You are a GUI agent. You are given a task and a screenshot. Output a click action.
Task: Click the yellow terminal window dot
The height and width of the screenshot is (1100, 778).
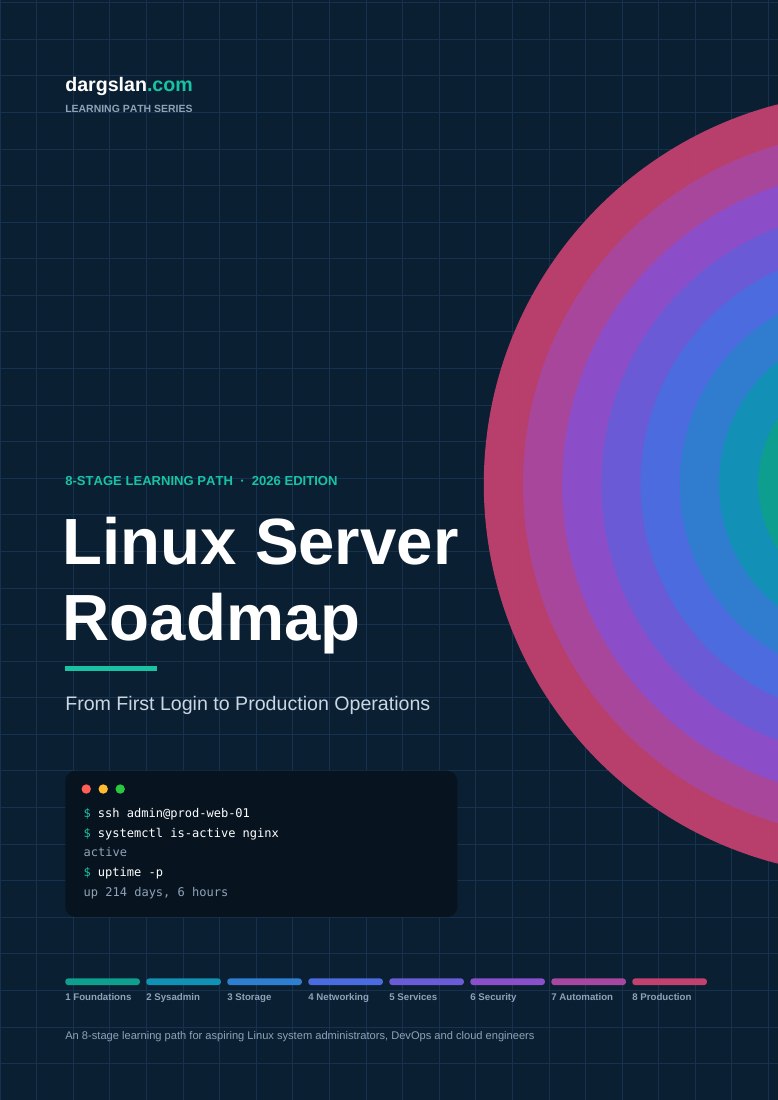103,789
